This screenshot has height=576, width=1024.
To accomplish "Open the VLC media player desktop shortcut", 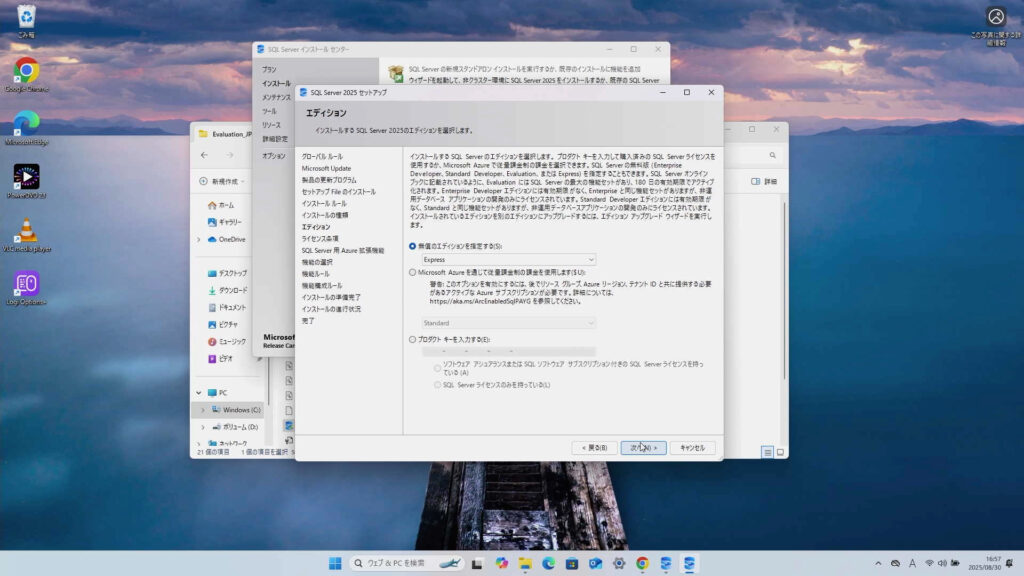I will [x=26, y=235].
